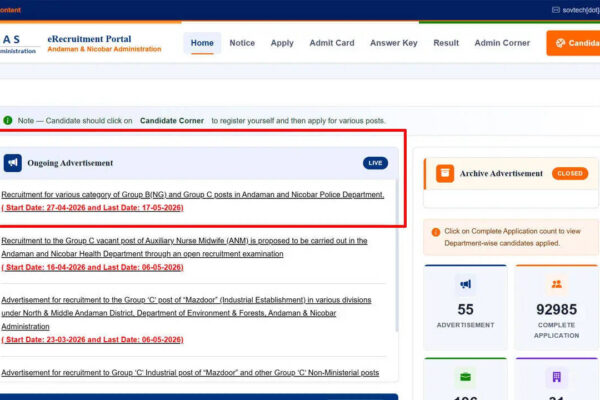
Task: Click the CLOSED badge on Archive Advertisement
Action: point(569,173)
